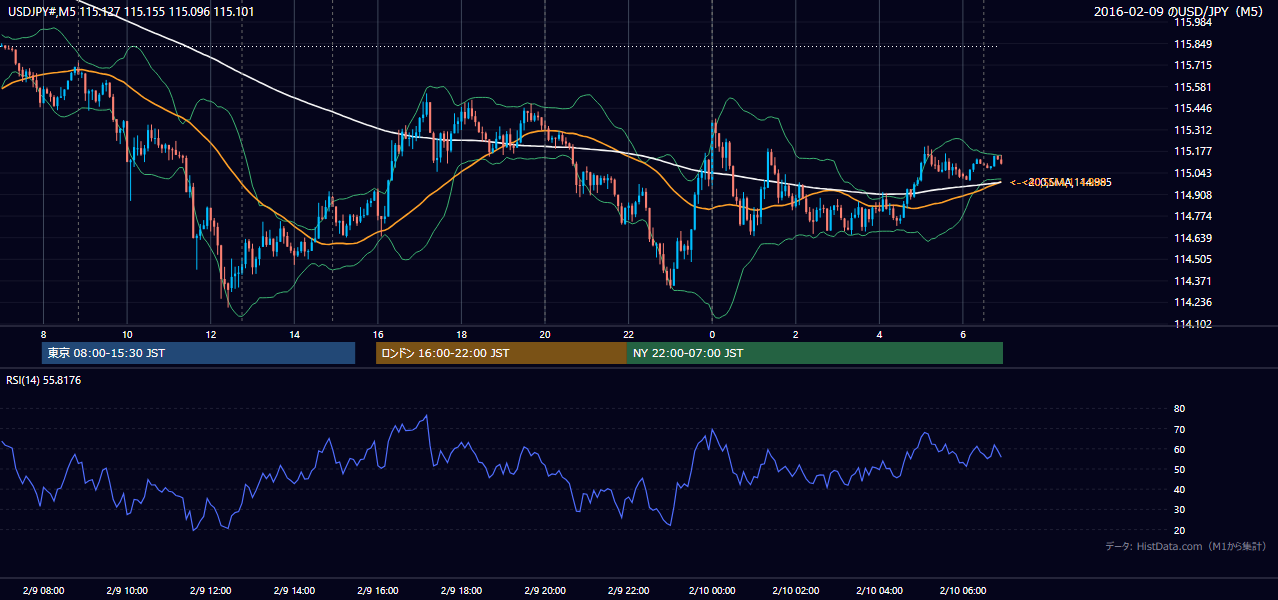Click hour label 10 under price chart
The width and height of the screenshot is (1278, 600).
tap(127, 334)
